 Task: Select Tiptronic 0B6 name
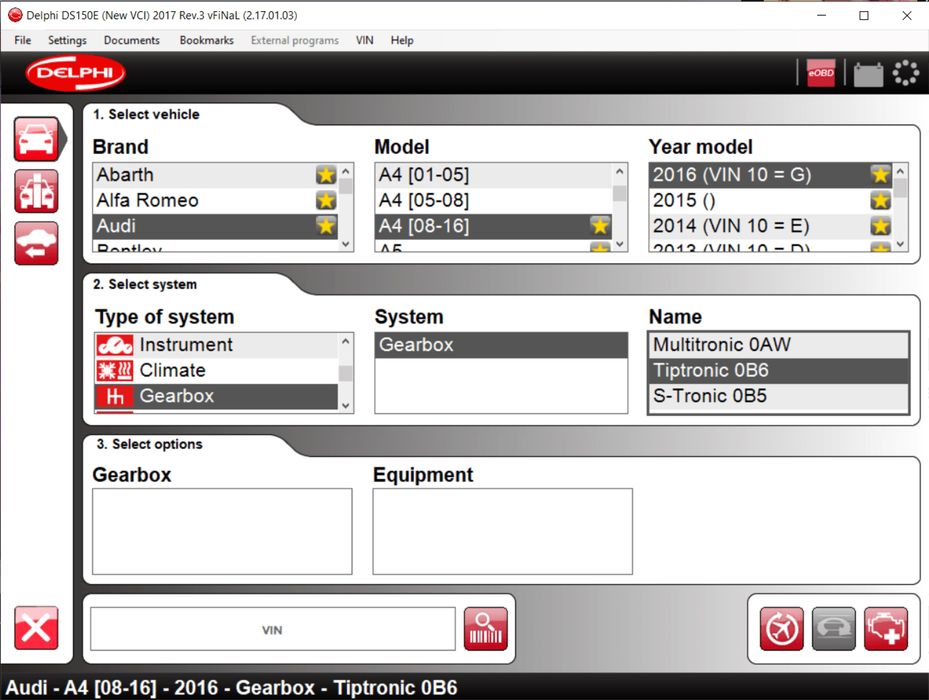779,370
